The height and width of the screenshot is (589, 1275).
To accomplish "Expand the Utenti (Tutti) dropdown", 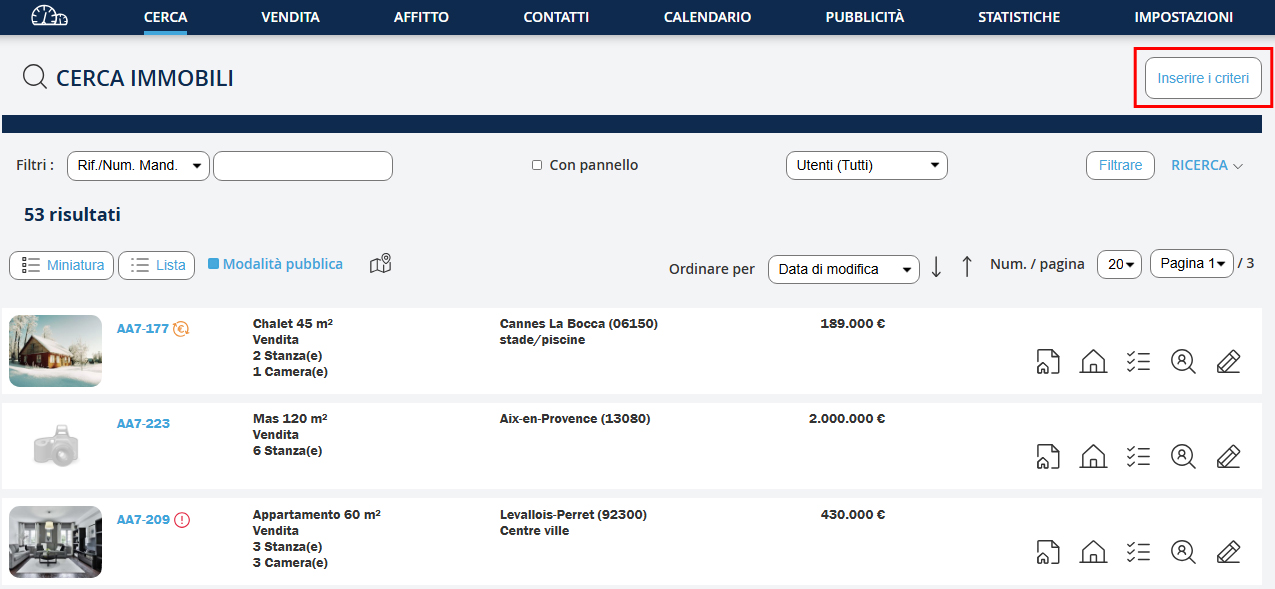I will (x=866, y=166).
